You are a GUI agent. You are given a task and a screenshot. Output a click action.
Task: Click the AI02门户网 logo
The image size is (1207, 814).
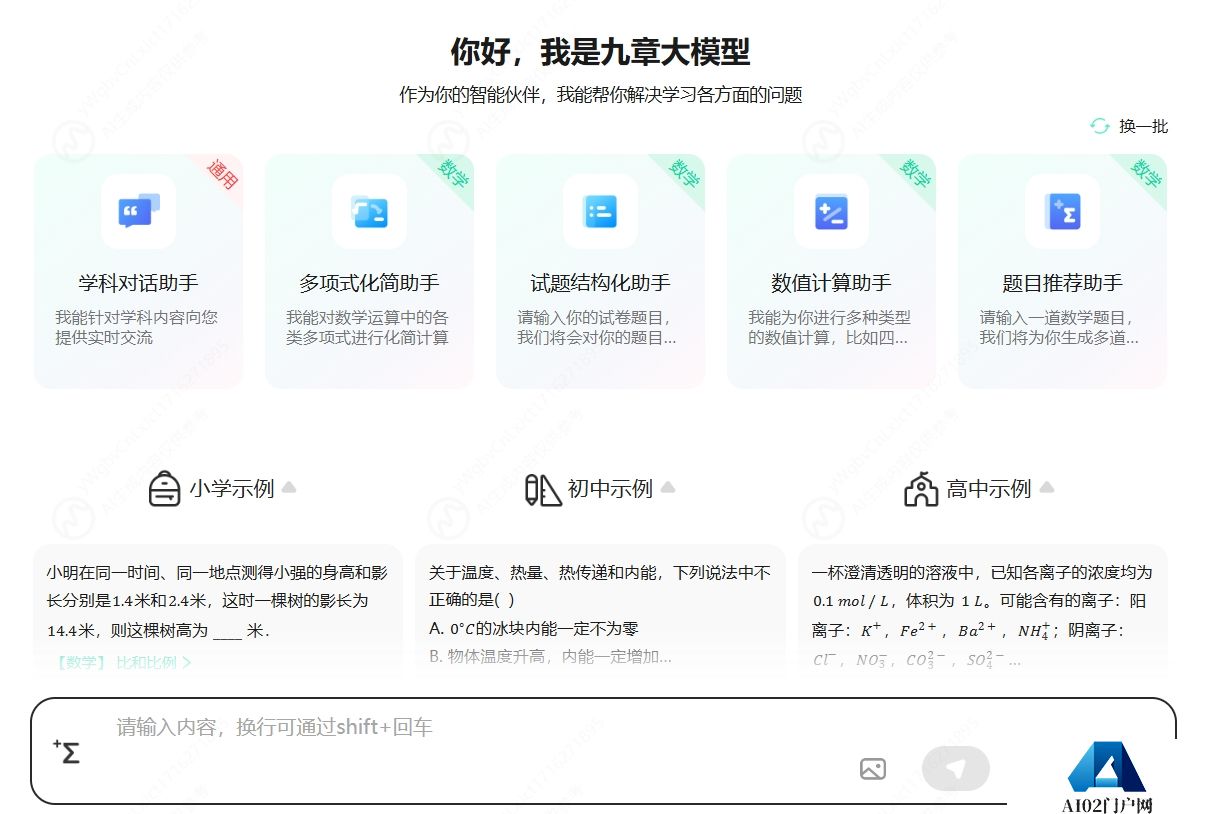pos(1107,778)
